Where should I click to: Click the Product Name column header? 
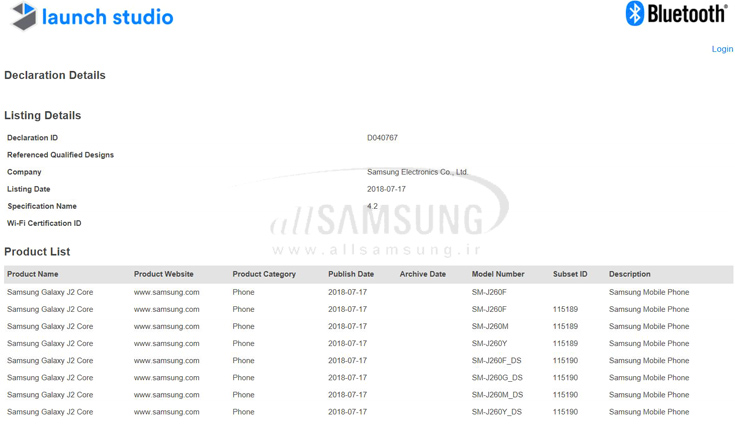pos(33,274)
